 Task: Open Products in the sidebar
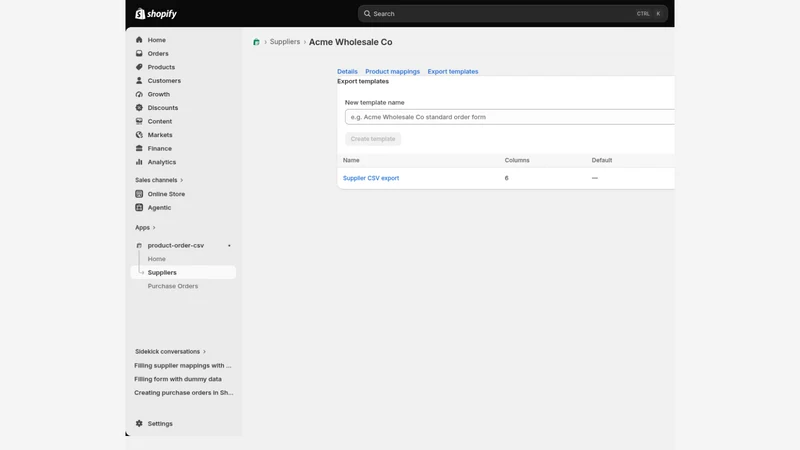point(161,67)
